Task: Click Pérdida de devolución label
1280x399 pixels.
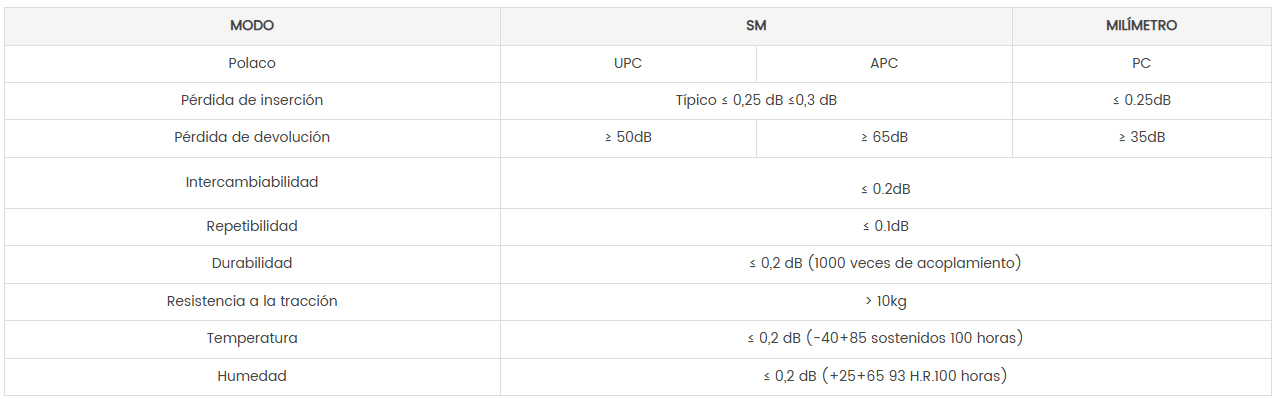Action: (252, 137)
